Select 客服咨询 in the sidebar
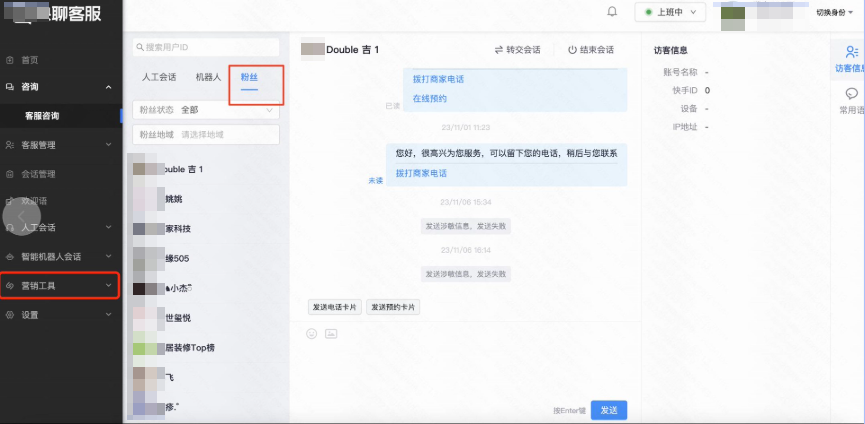Image resolution: width=865 pixels, height=424 pixels. tap(48, 116)
